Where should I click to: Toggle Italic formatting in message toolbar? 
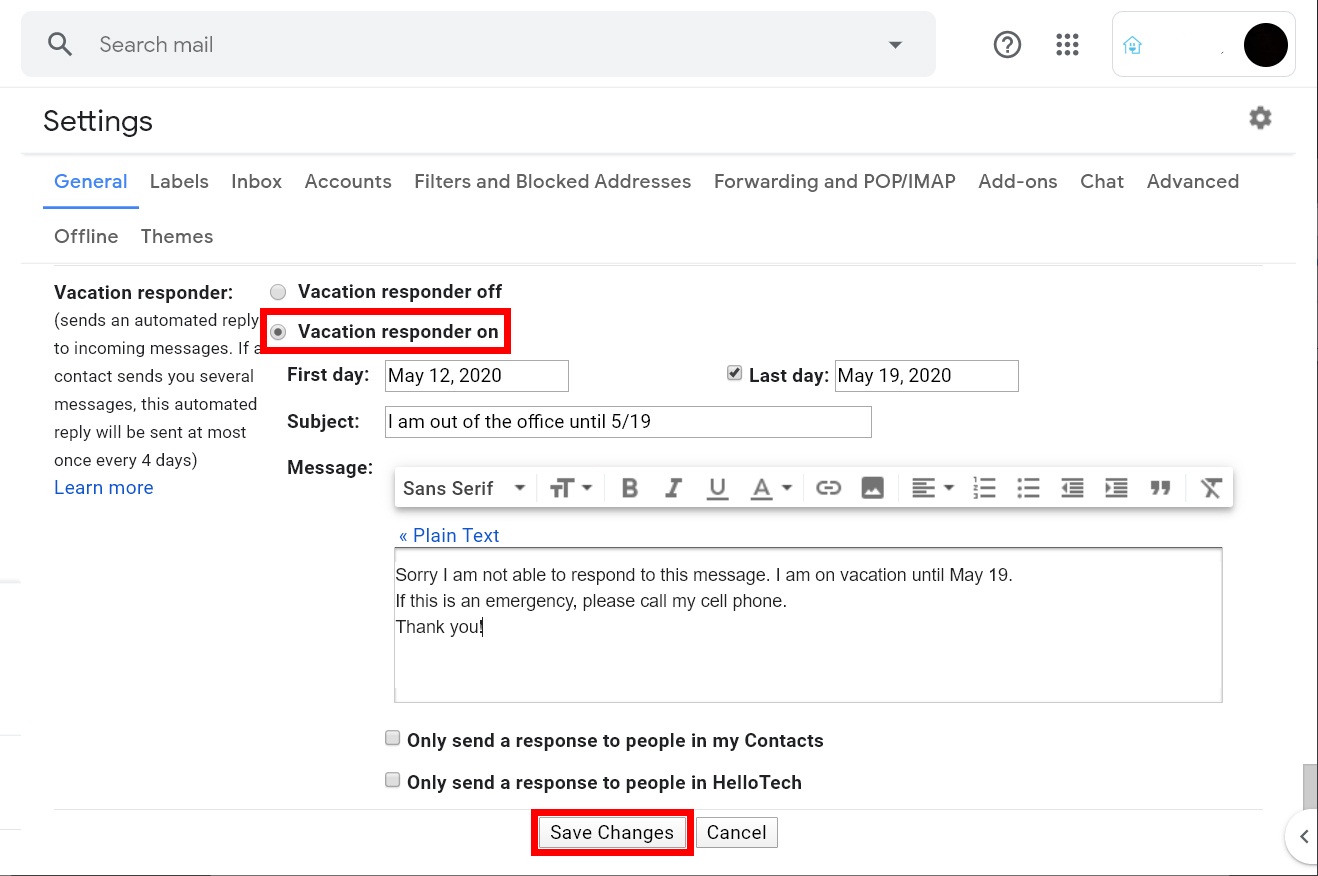pos(673,488)
